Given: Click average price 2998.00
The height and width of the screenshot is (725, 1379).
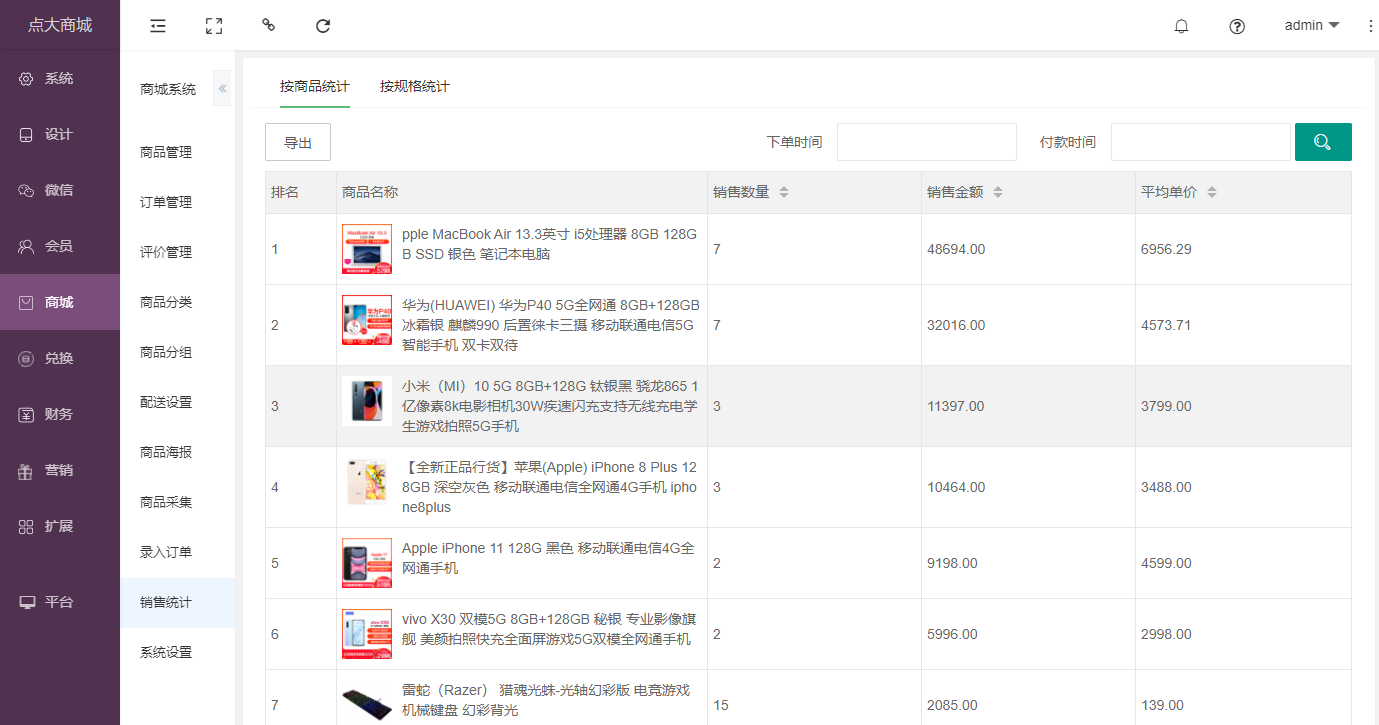Looking at the screenshot, I should [1166, 634].
